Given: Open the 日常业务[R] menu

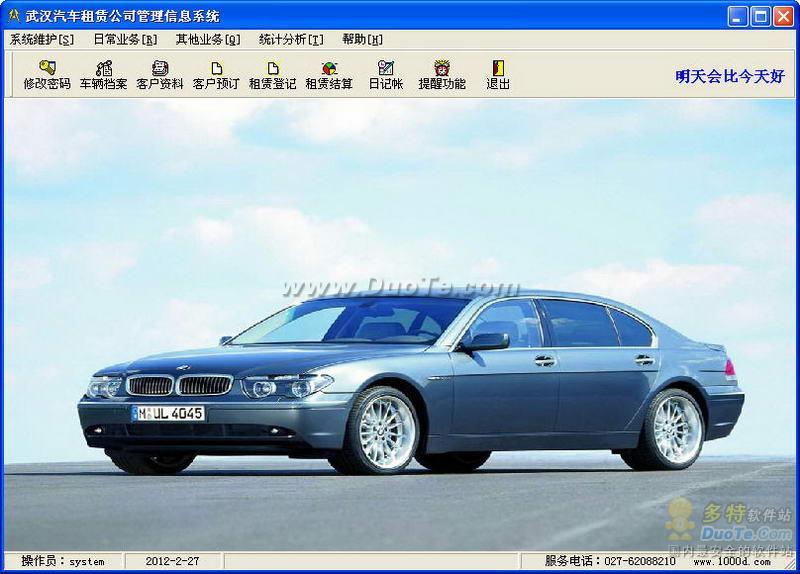Looking at the screenshot, I should 125,39.
